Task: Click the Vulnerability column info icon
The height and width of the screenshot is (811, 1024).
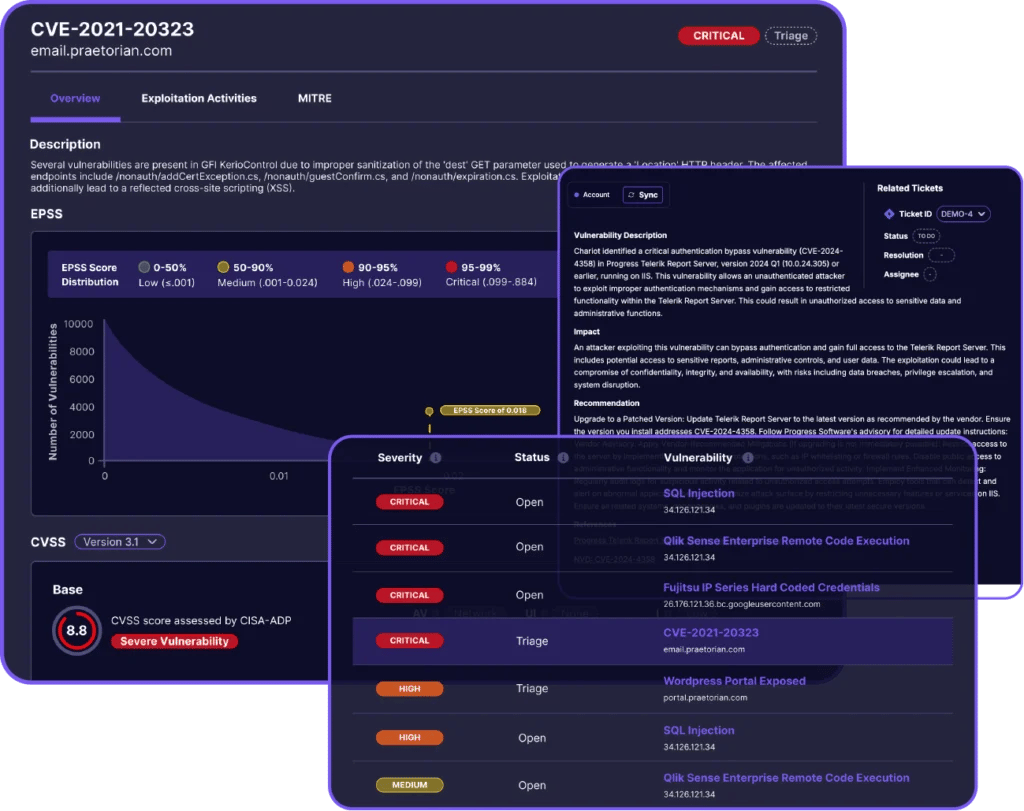Action: tap(748, 458)
